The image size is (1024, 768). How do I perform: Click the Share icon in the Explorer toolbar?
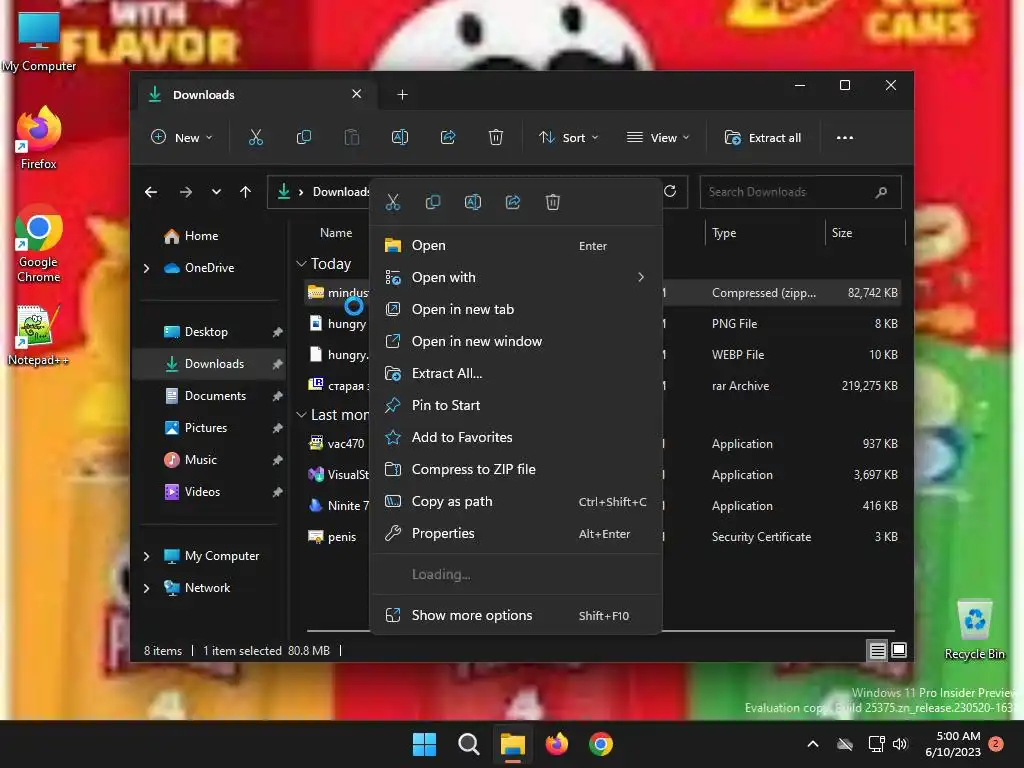coord(448,137)
